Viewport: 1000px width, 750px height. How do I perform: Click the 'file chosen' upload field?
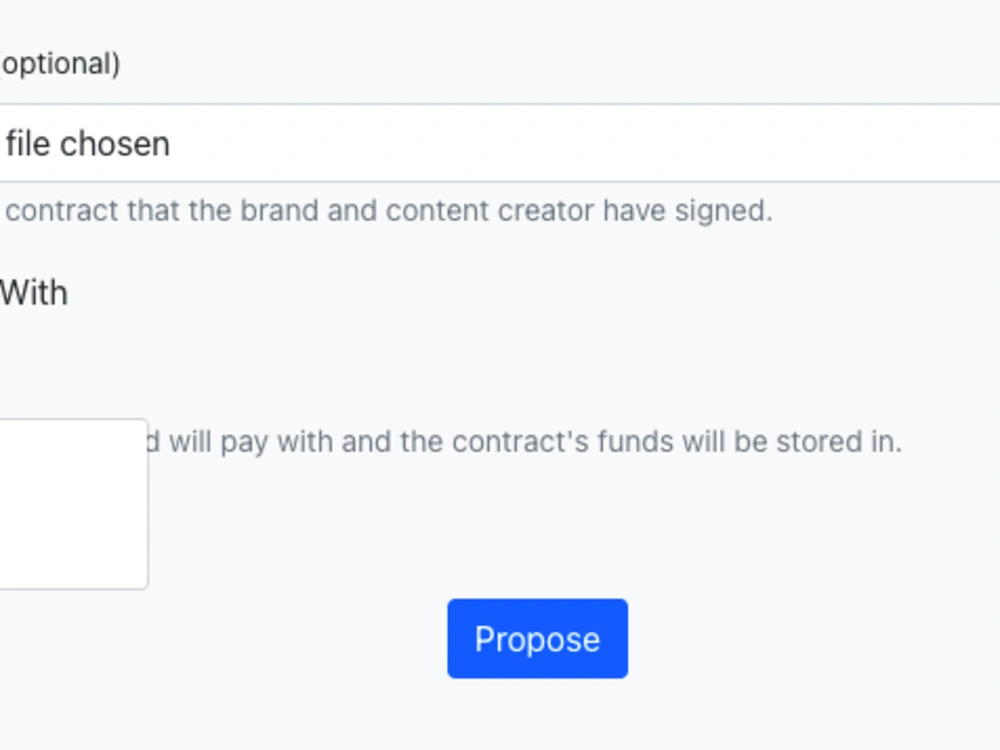500,143
